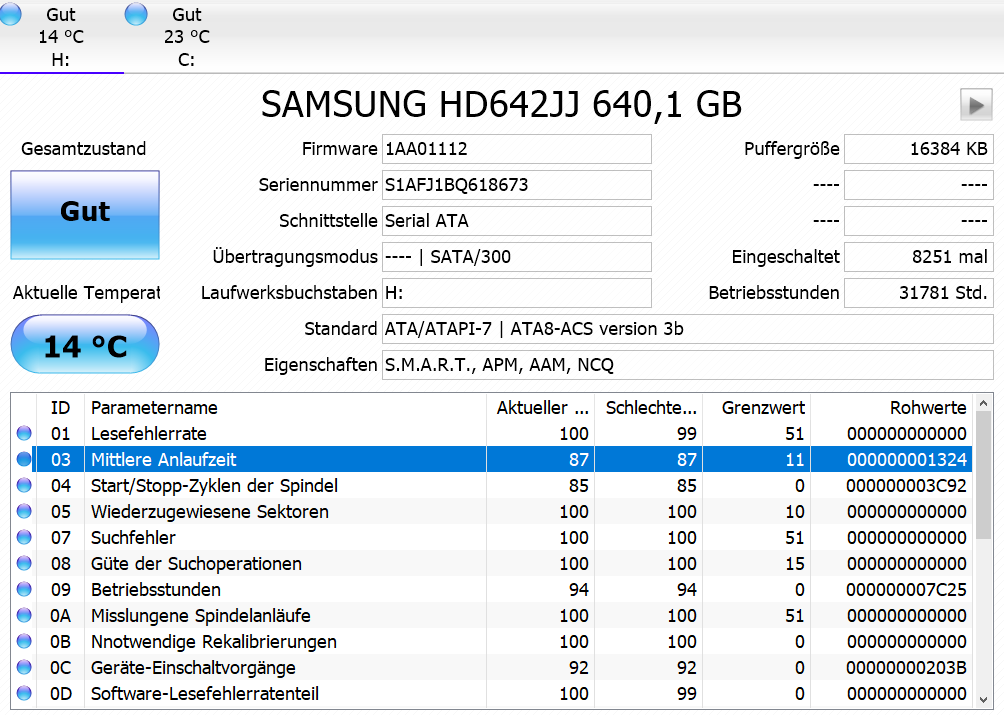The height and width of the screenshot is (715, 1004).
Task: Click the Eigenschaften field S.M.A.R.T., APM
Action: 688,365
